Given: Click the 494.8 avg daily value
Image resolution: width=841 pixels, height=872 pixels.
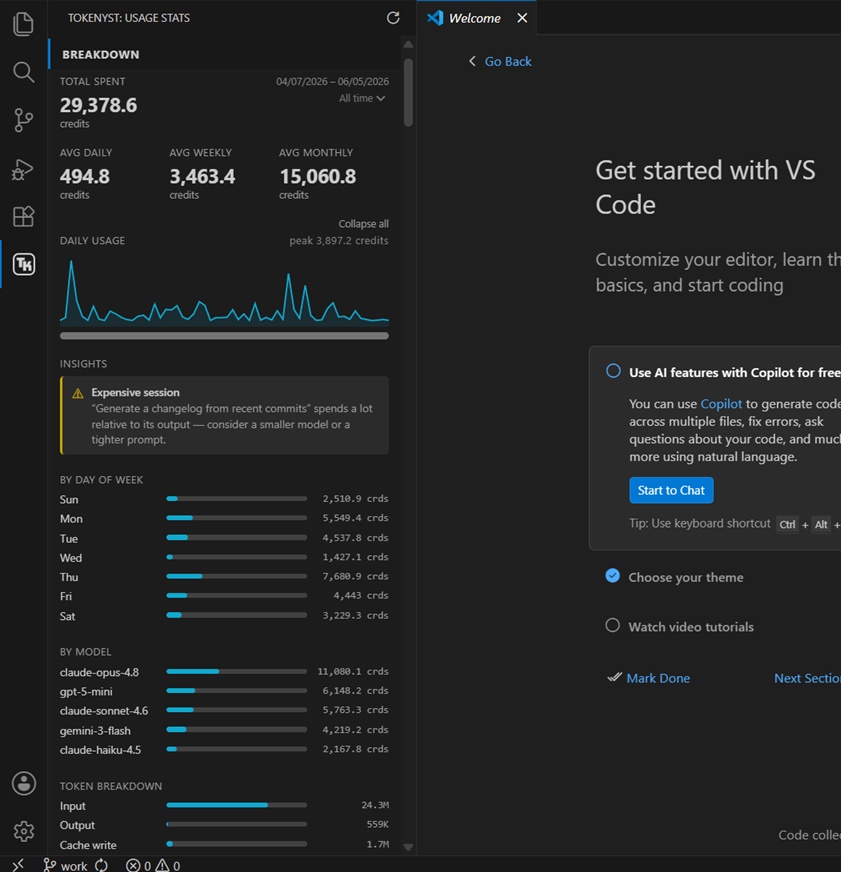Looking at the screenshot, I should [x=85, y=176].
